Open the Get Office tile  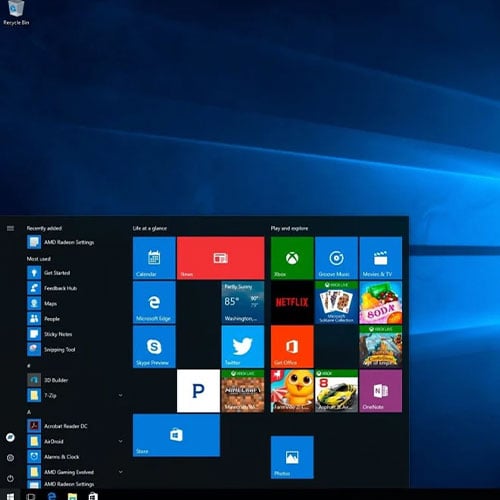(x=292, y=347)
